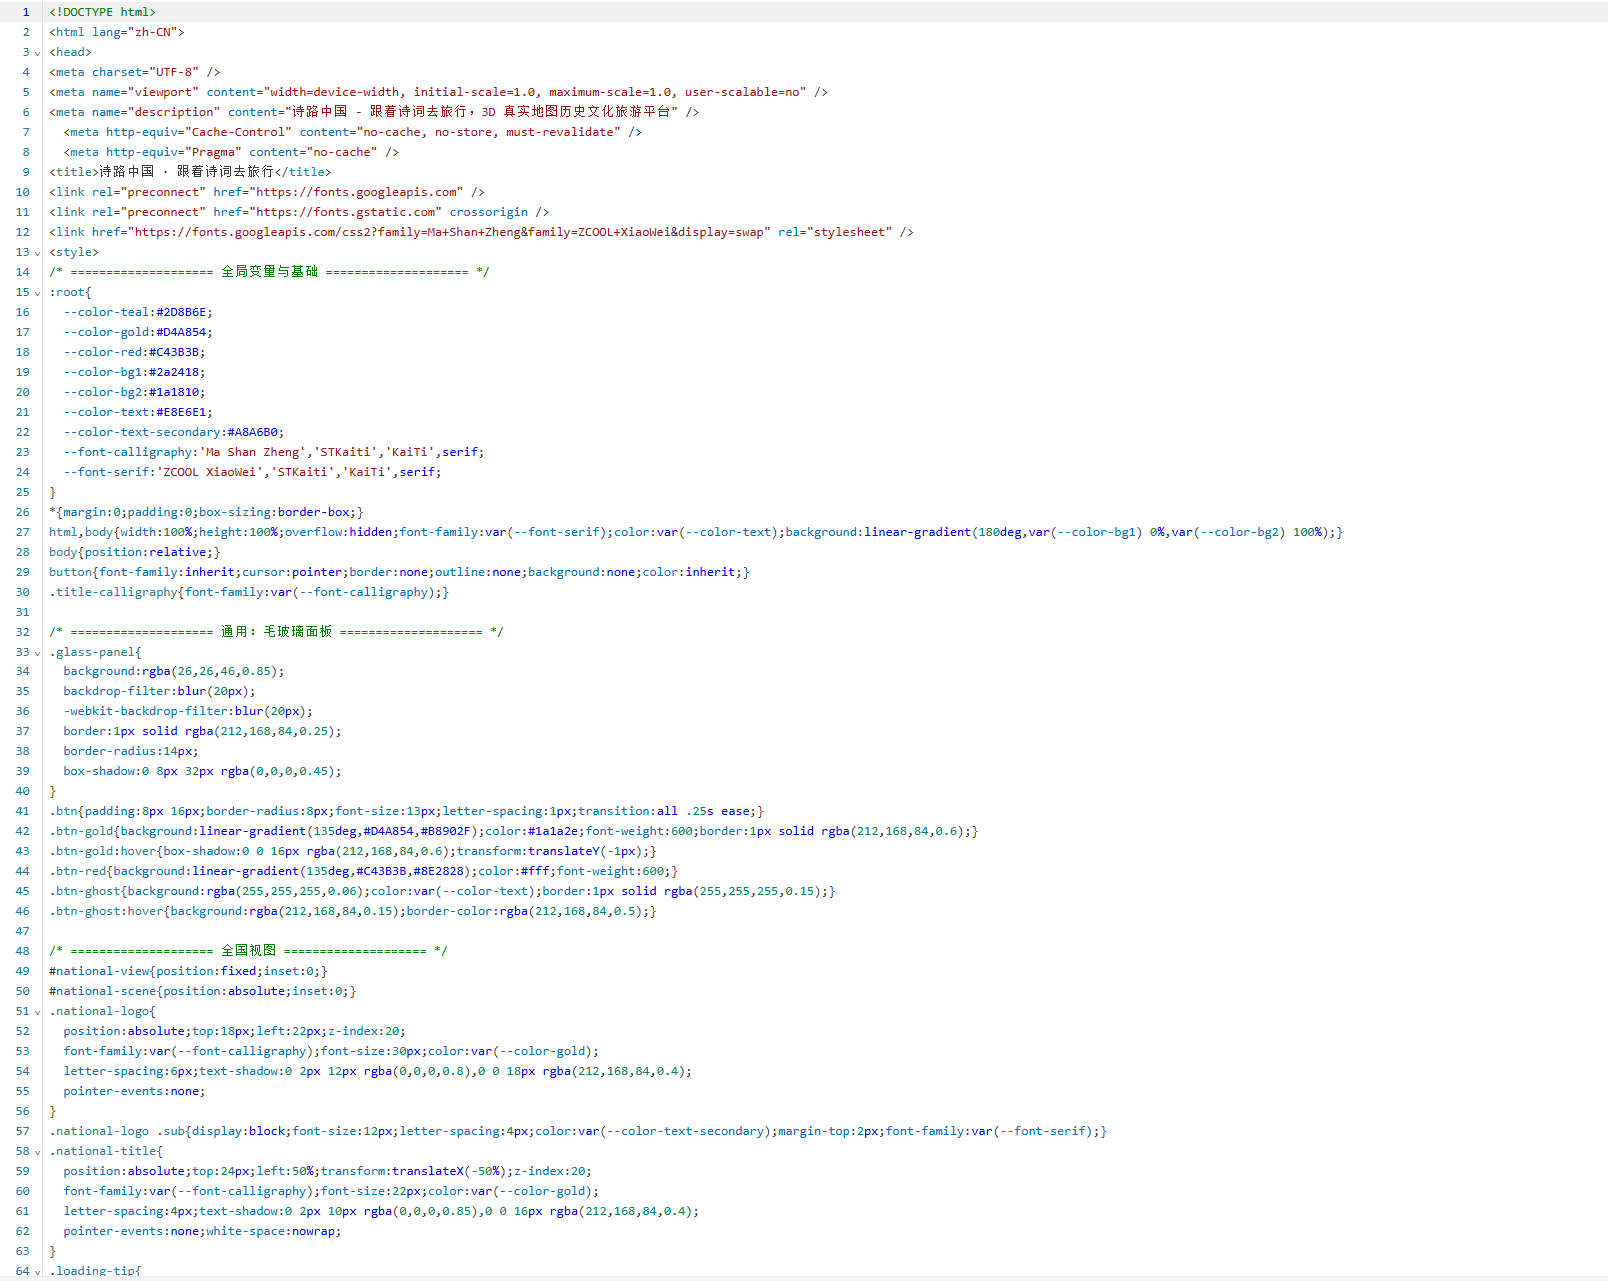Collapse the .national-logo rule fold arrow

click(x=38, y=1012)
